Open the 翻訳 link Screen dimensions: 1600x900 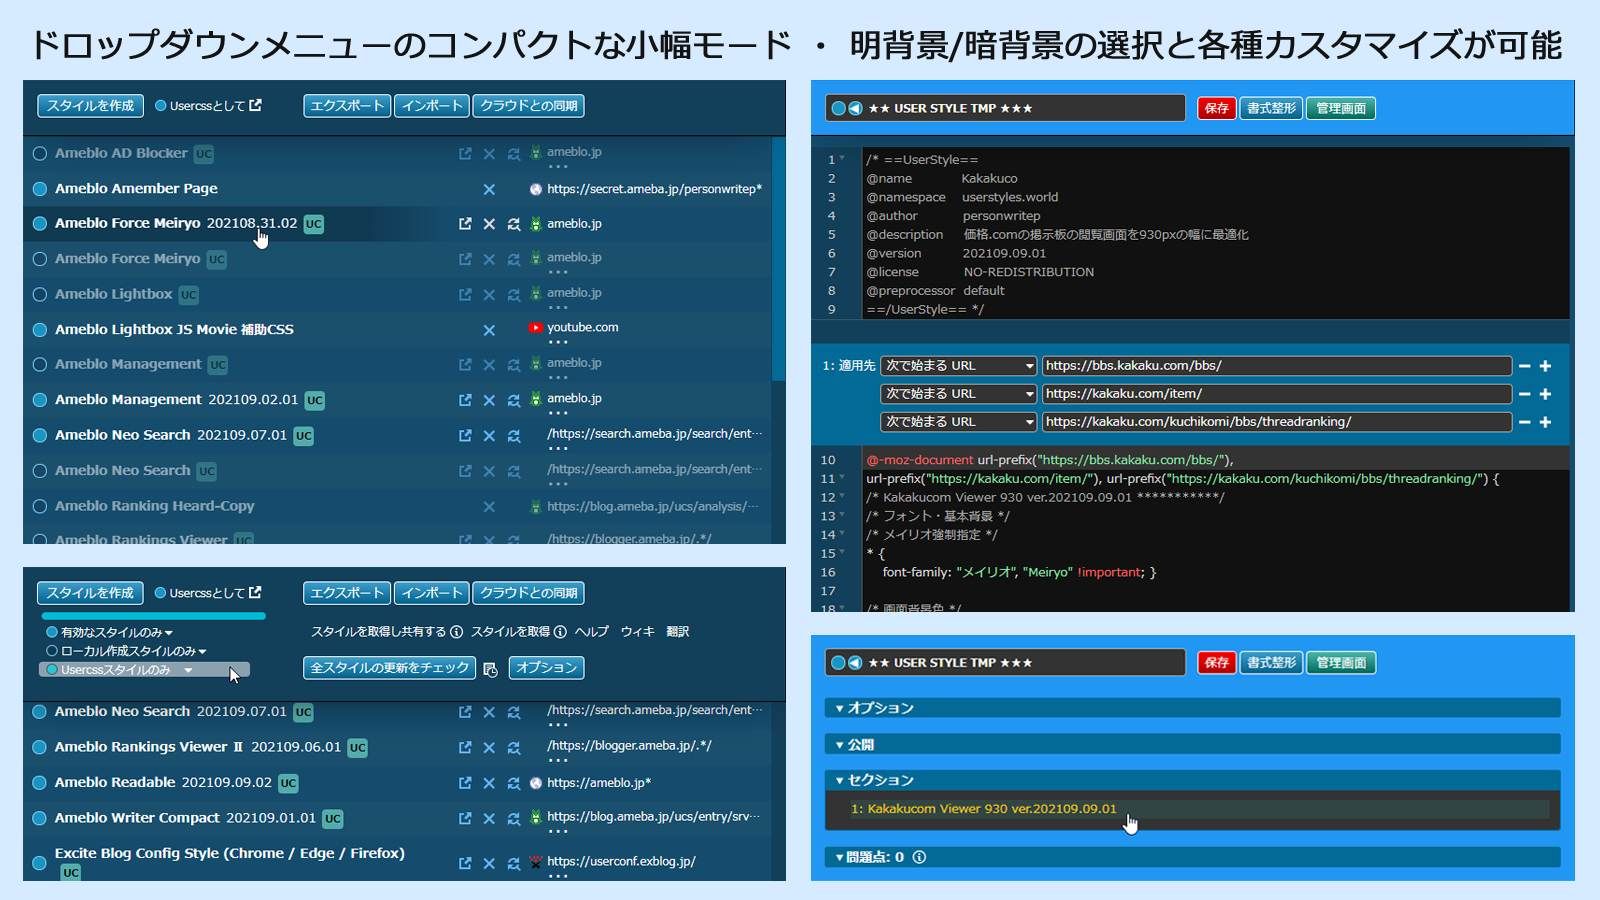click(678, 632)
